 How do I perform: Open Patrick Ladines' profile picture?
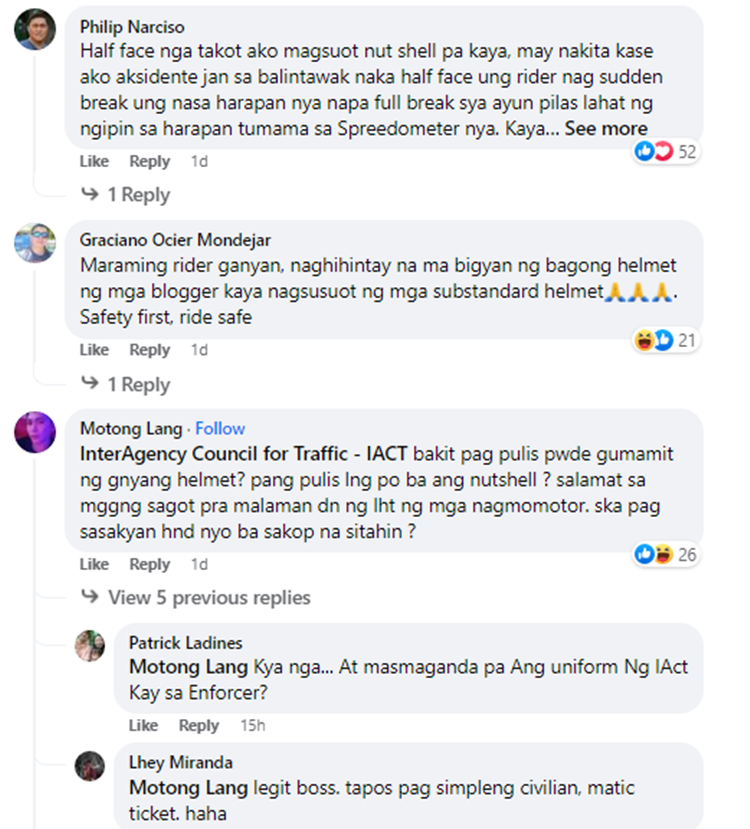90,646
